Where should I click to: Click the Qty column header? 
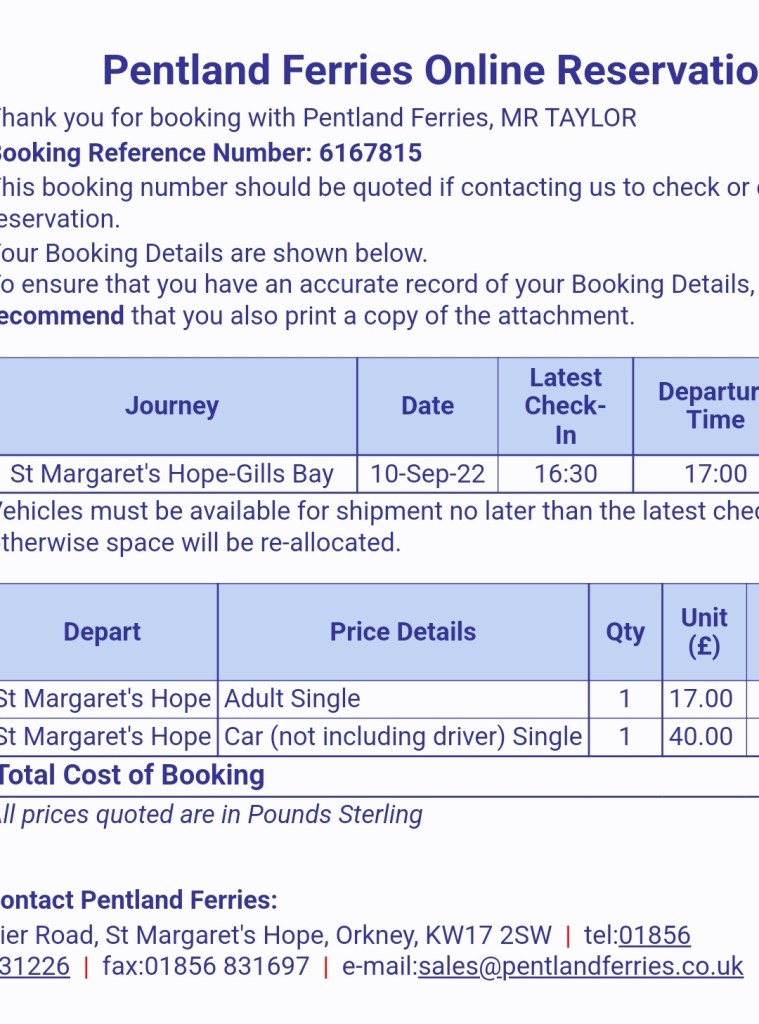click(x=625, y=632)
